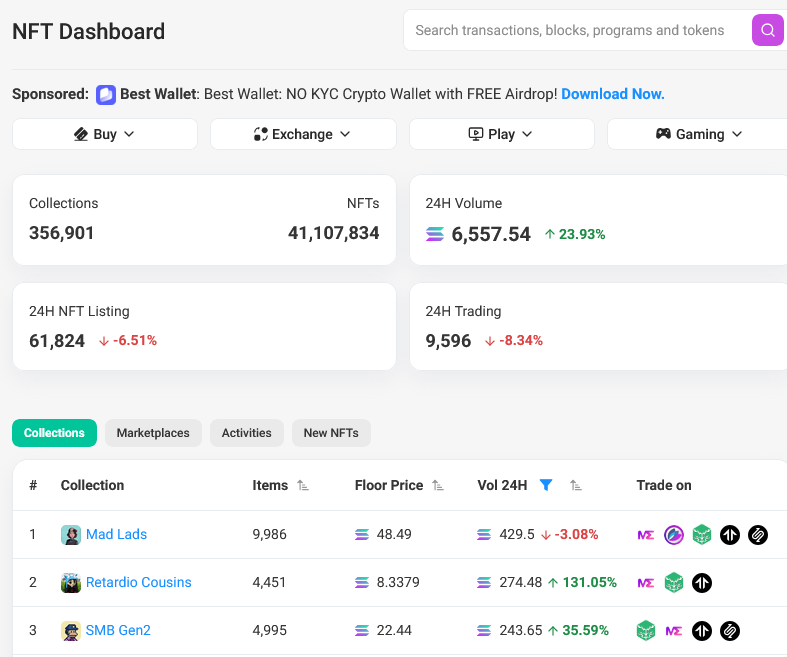Click black up-down arrows icon in Retardio Cousins row
Image resolution: width=787 pixels, height=657 pixels.
pyautogui.click(x=702, y=583)
